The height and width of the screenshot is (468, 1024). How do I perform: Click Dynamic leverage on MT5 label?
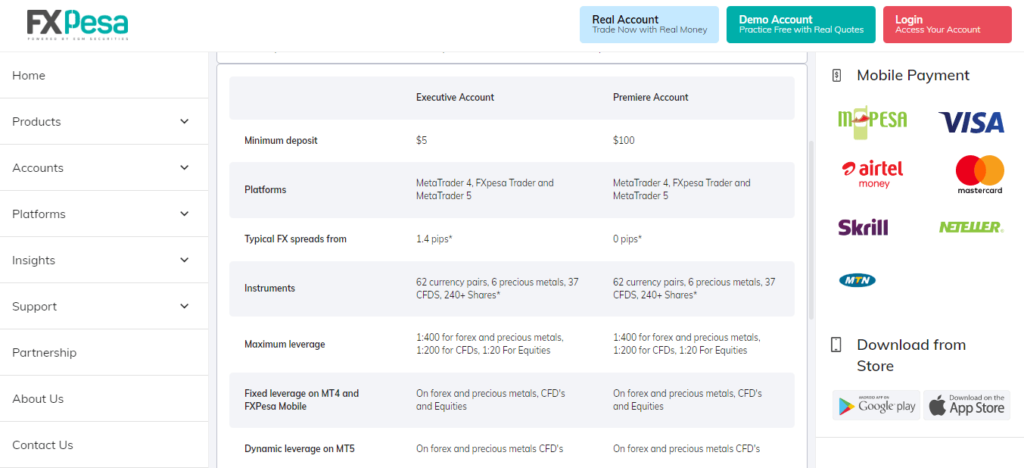[x=299, y=449]
